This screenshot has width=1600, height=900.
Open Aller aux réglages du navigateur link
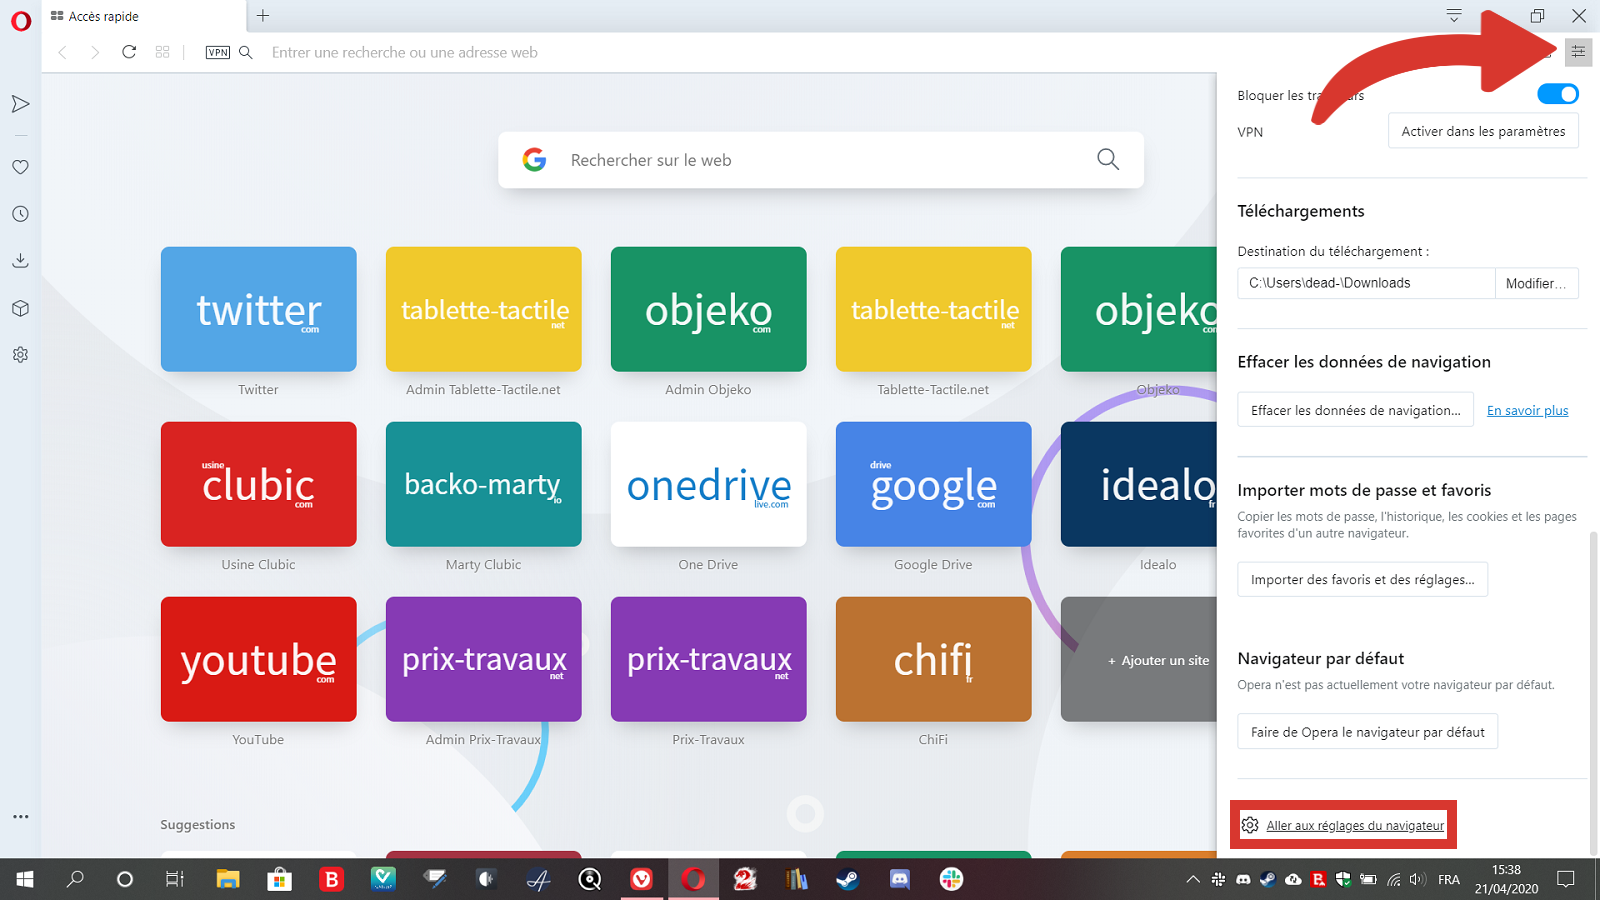coord(1354,826)
